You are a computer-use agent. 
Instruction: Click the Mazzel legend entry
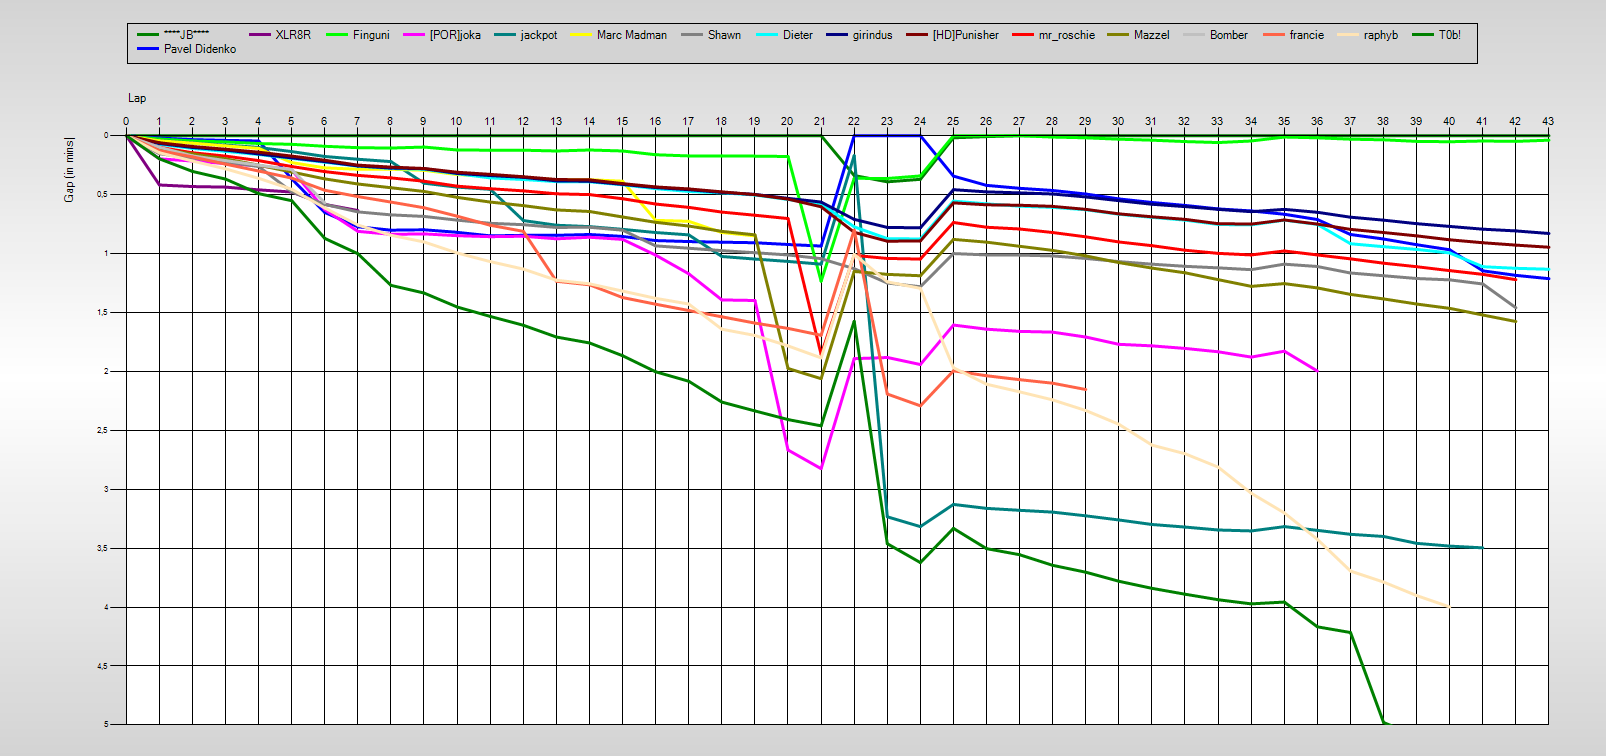tap(1151, 35)
